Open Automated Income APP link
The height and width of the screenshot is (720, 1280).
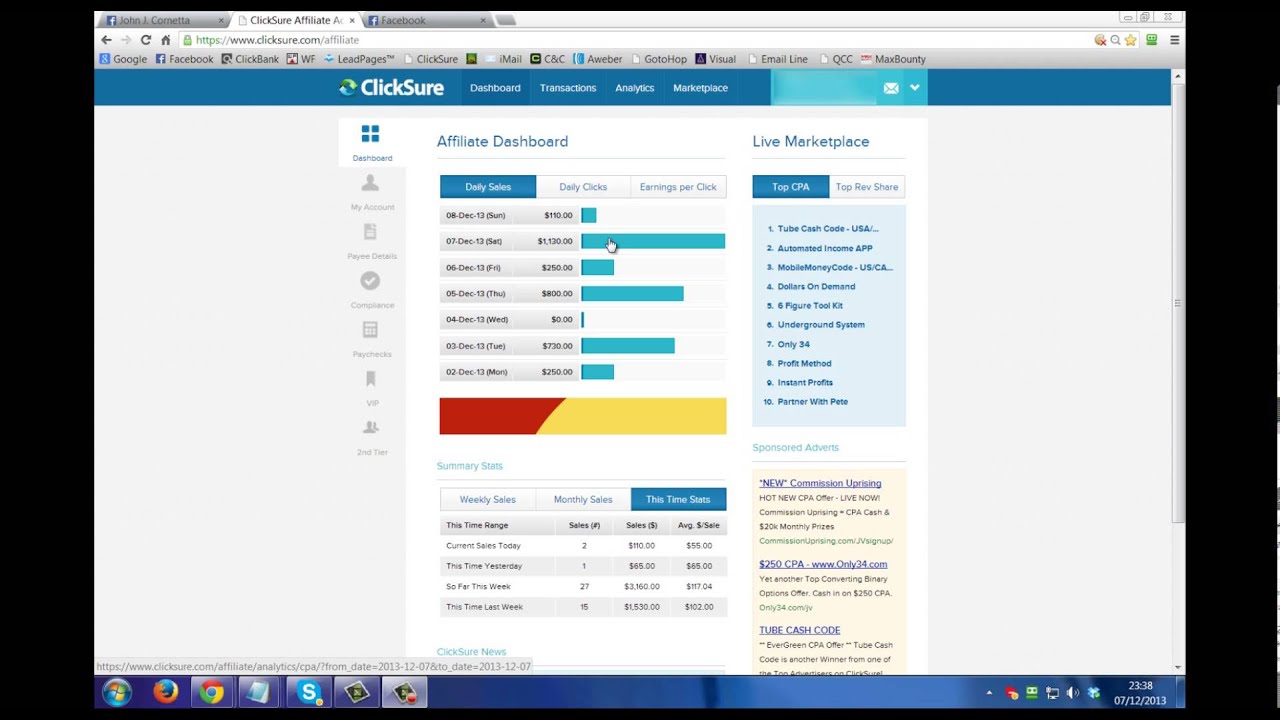pos(825,248)
